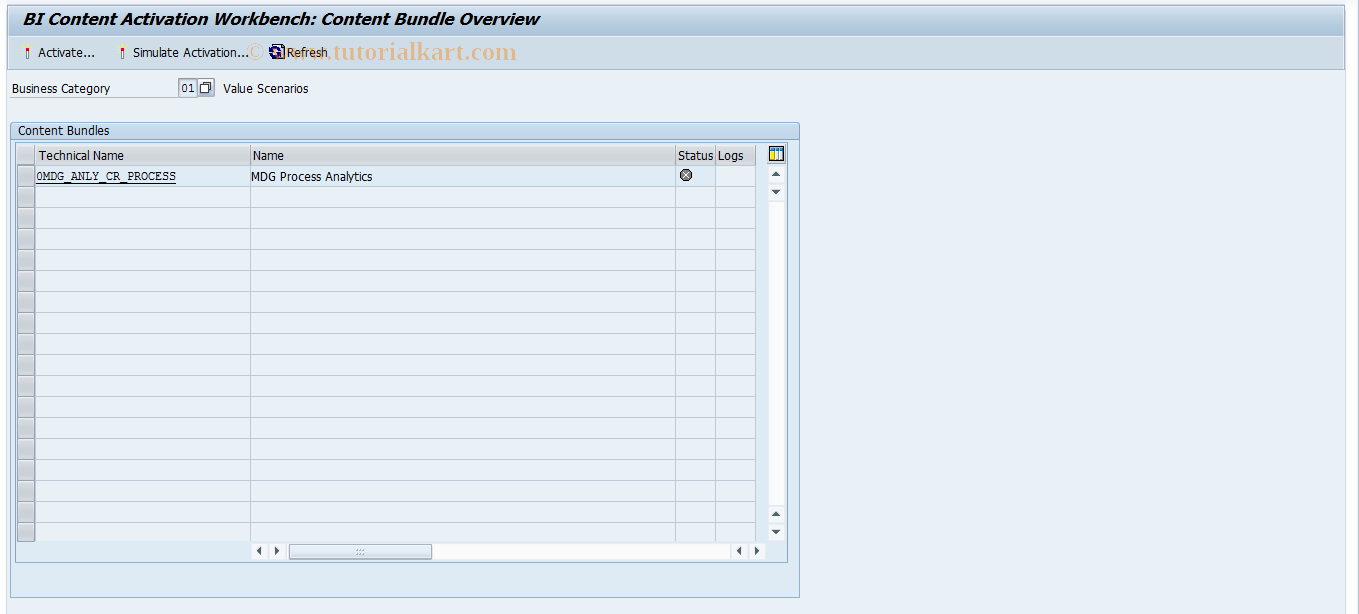Click Technical Name column header
1359x614 pixels.
pyautogui.click(x=142, y=155)
